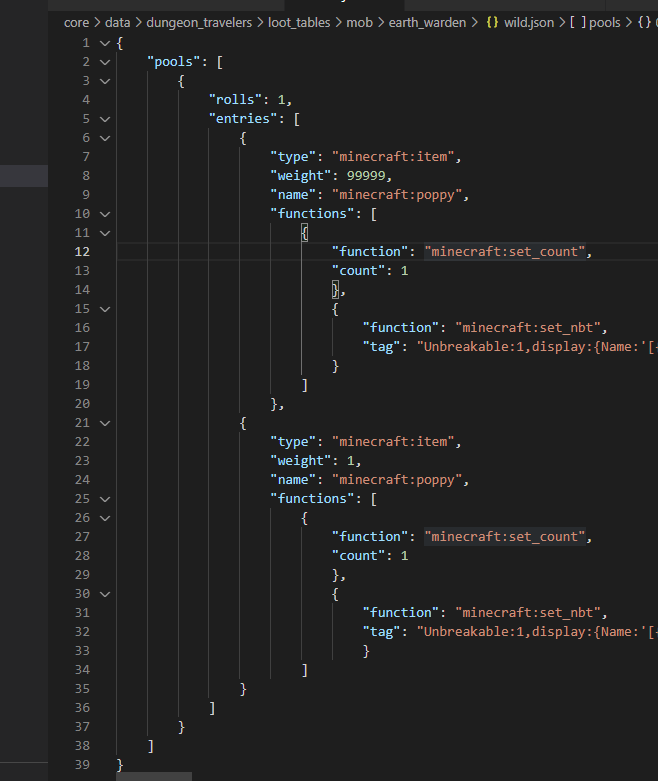Collapse the root object at line 1
658x781 pixels.
click(106, 43)
